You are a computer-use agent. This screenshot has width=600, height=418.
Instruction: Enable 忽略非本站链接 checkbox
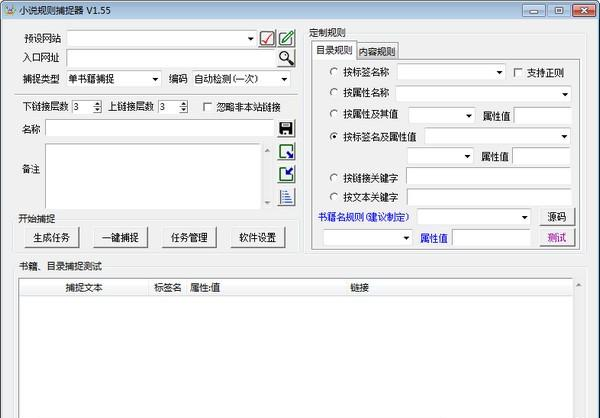click(x=207, y=107)
